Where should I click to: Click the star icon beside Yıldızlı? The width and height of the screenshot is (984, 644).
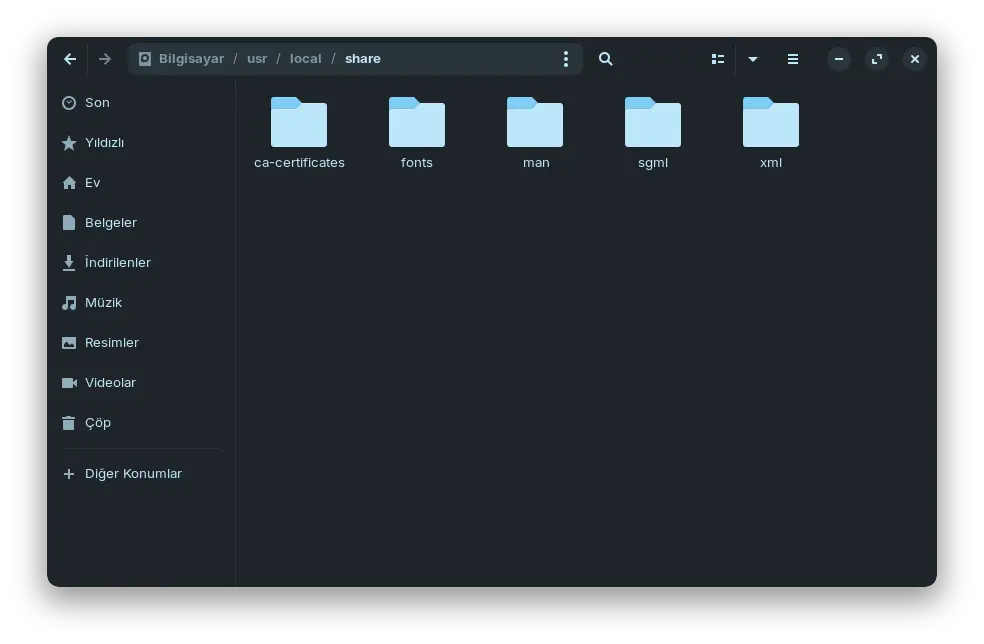pyautogui.click(x=69, y=143)
